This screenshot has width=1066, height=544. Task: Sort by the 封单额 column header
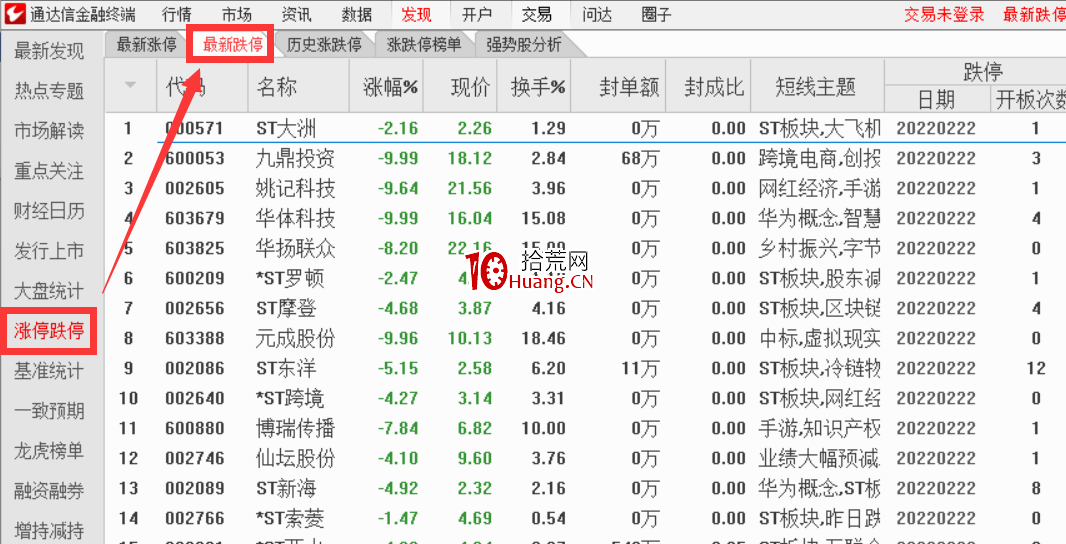pos(630,87)
